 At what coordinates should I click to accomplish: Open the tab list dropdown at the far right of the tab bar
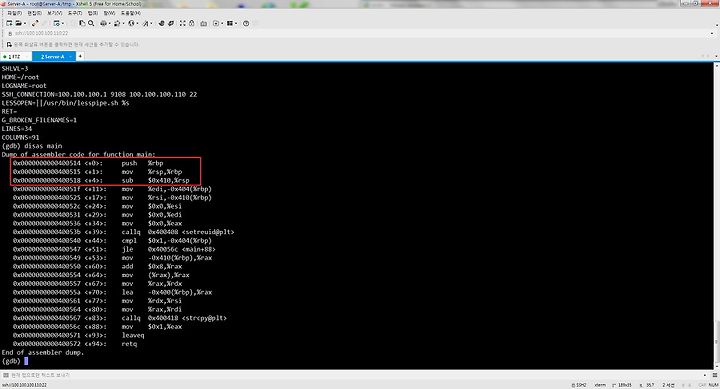716,56
